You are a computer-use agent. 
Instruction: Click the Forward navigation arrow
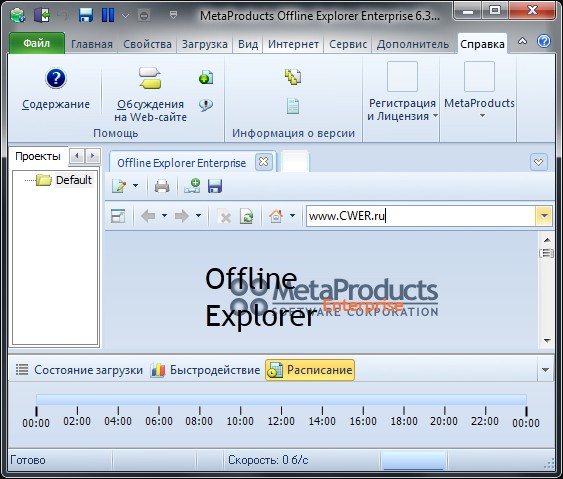[x=182, y=216]
